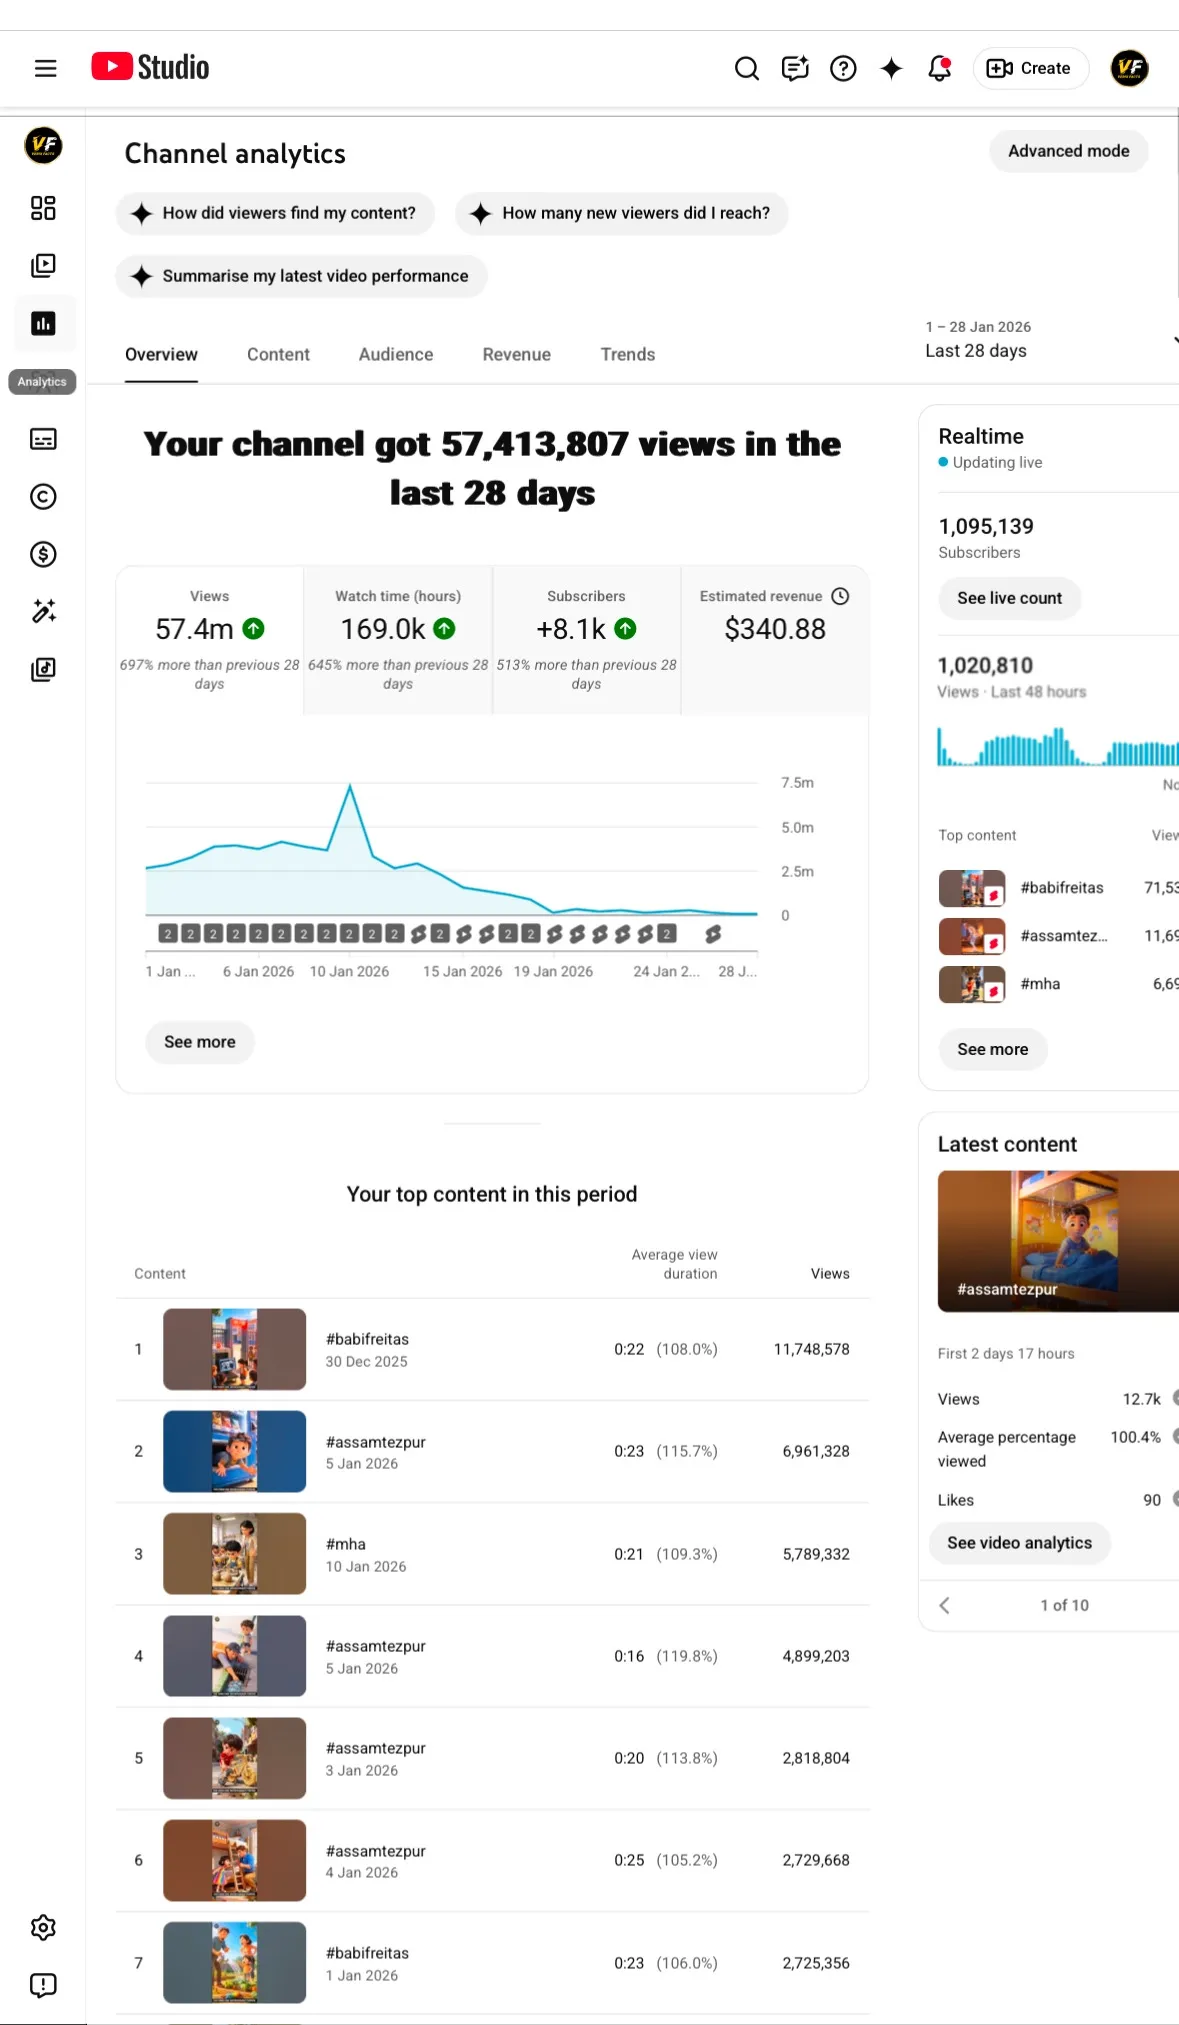Click the 'Average view duration' column header
This screenshot has width=1179, height=2025.
pos(674,1264)
